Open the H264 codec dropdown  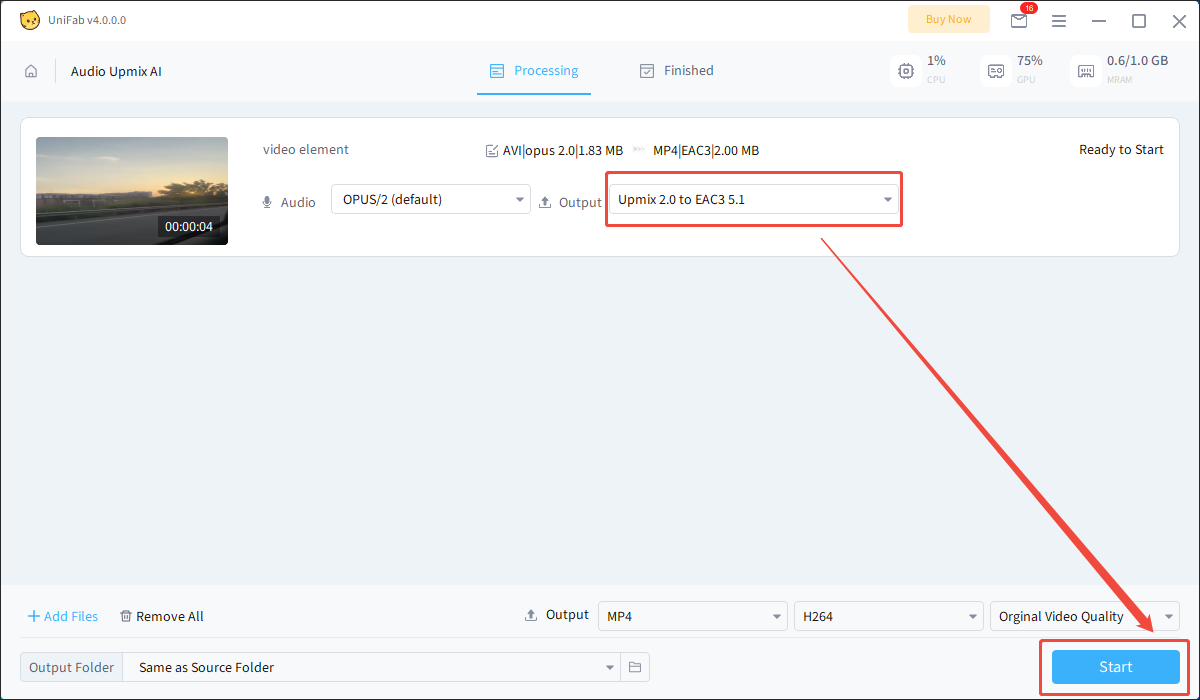pos(888,616)
